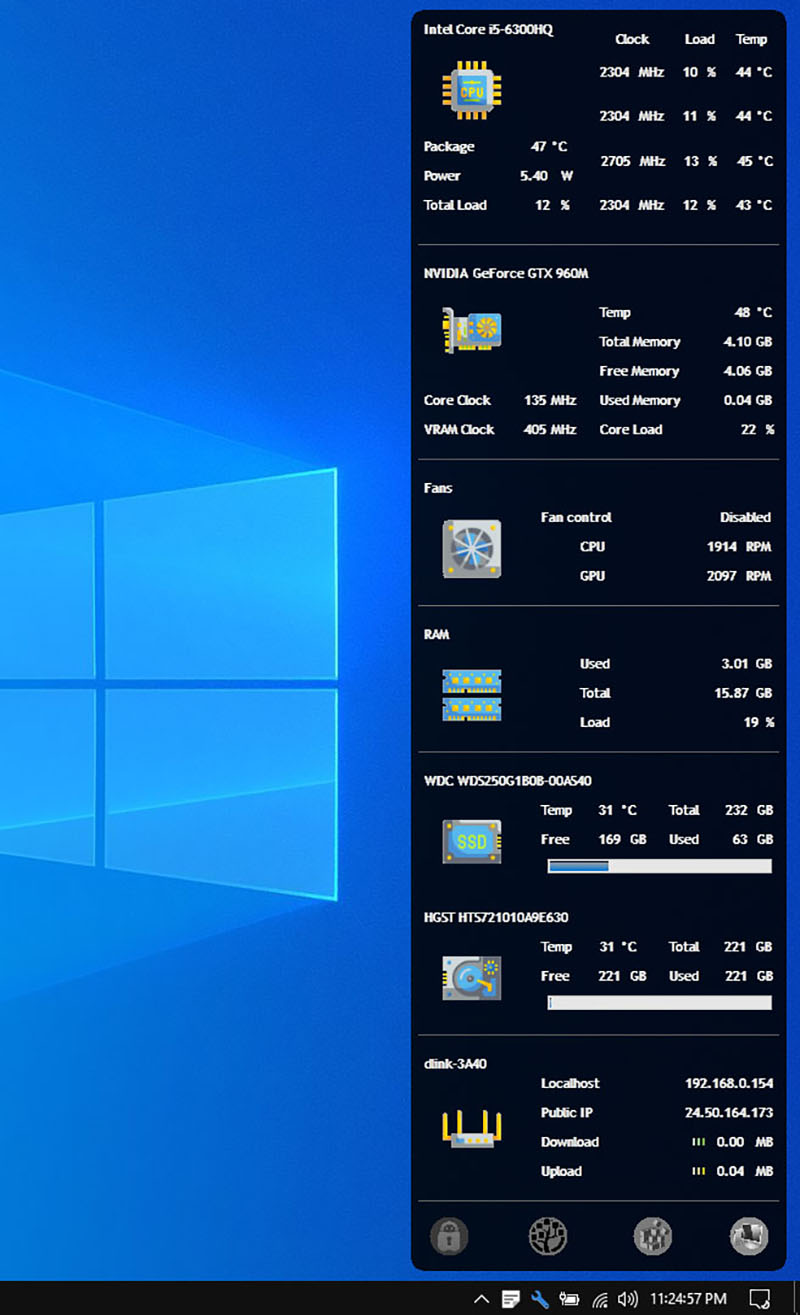Open the blue wrench tray icon
Screen dimensions: 800x1315
click(540, 1299)
